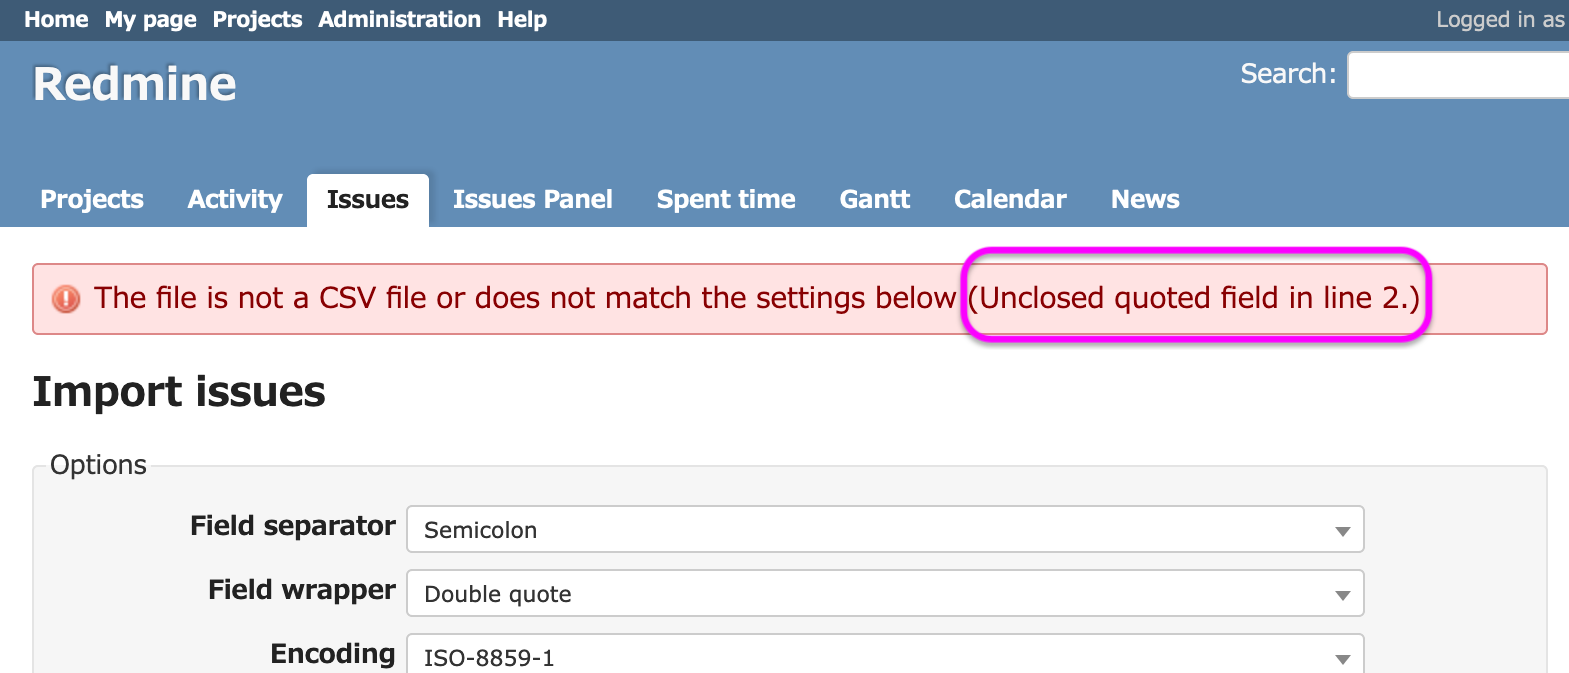Open the Calendar tab
Viewport: 1569px width, 673px height.
1010,199
